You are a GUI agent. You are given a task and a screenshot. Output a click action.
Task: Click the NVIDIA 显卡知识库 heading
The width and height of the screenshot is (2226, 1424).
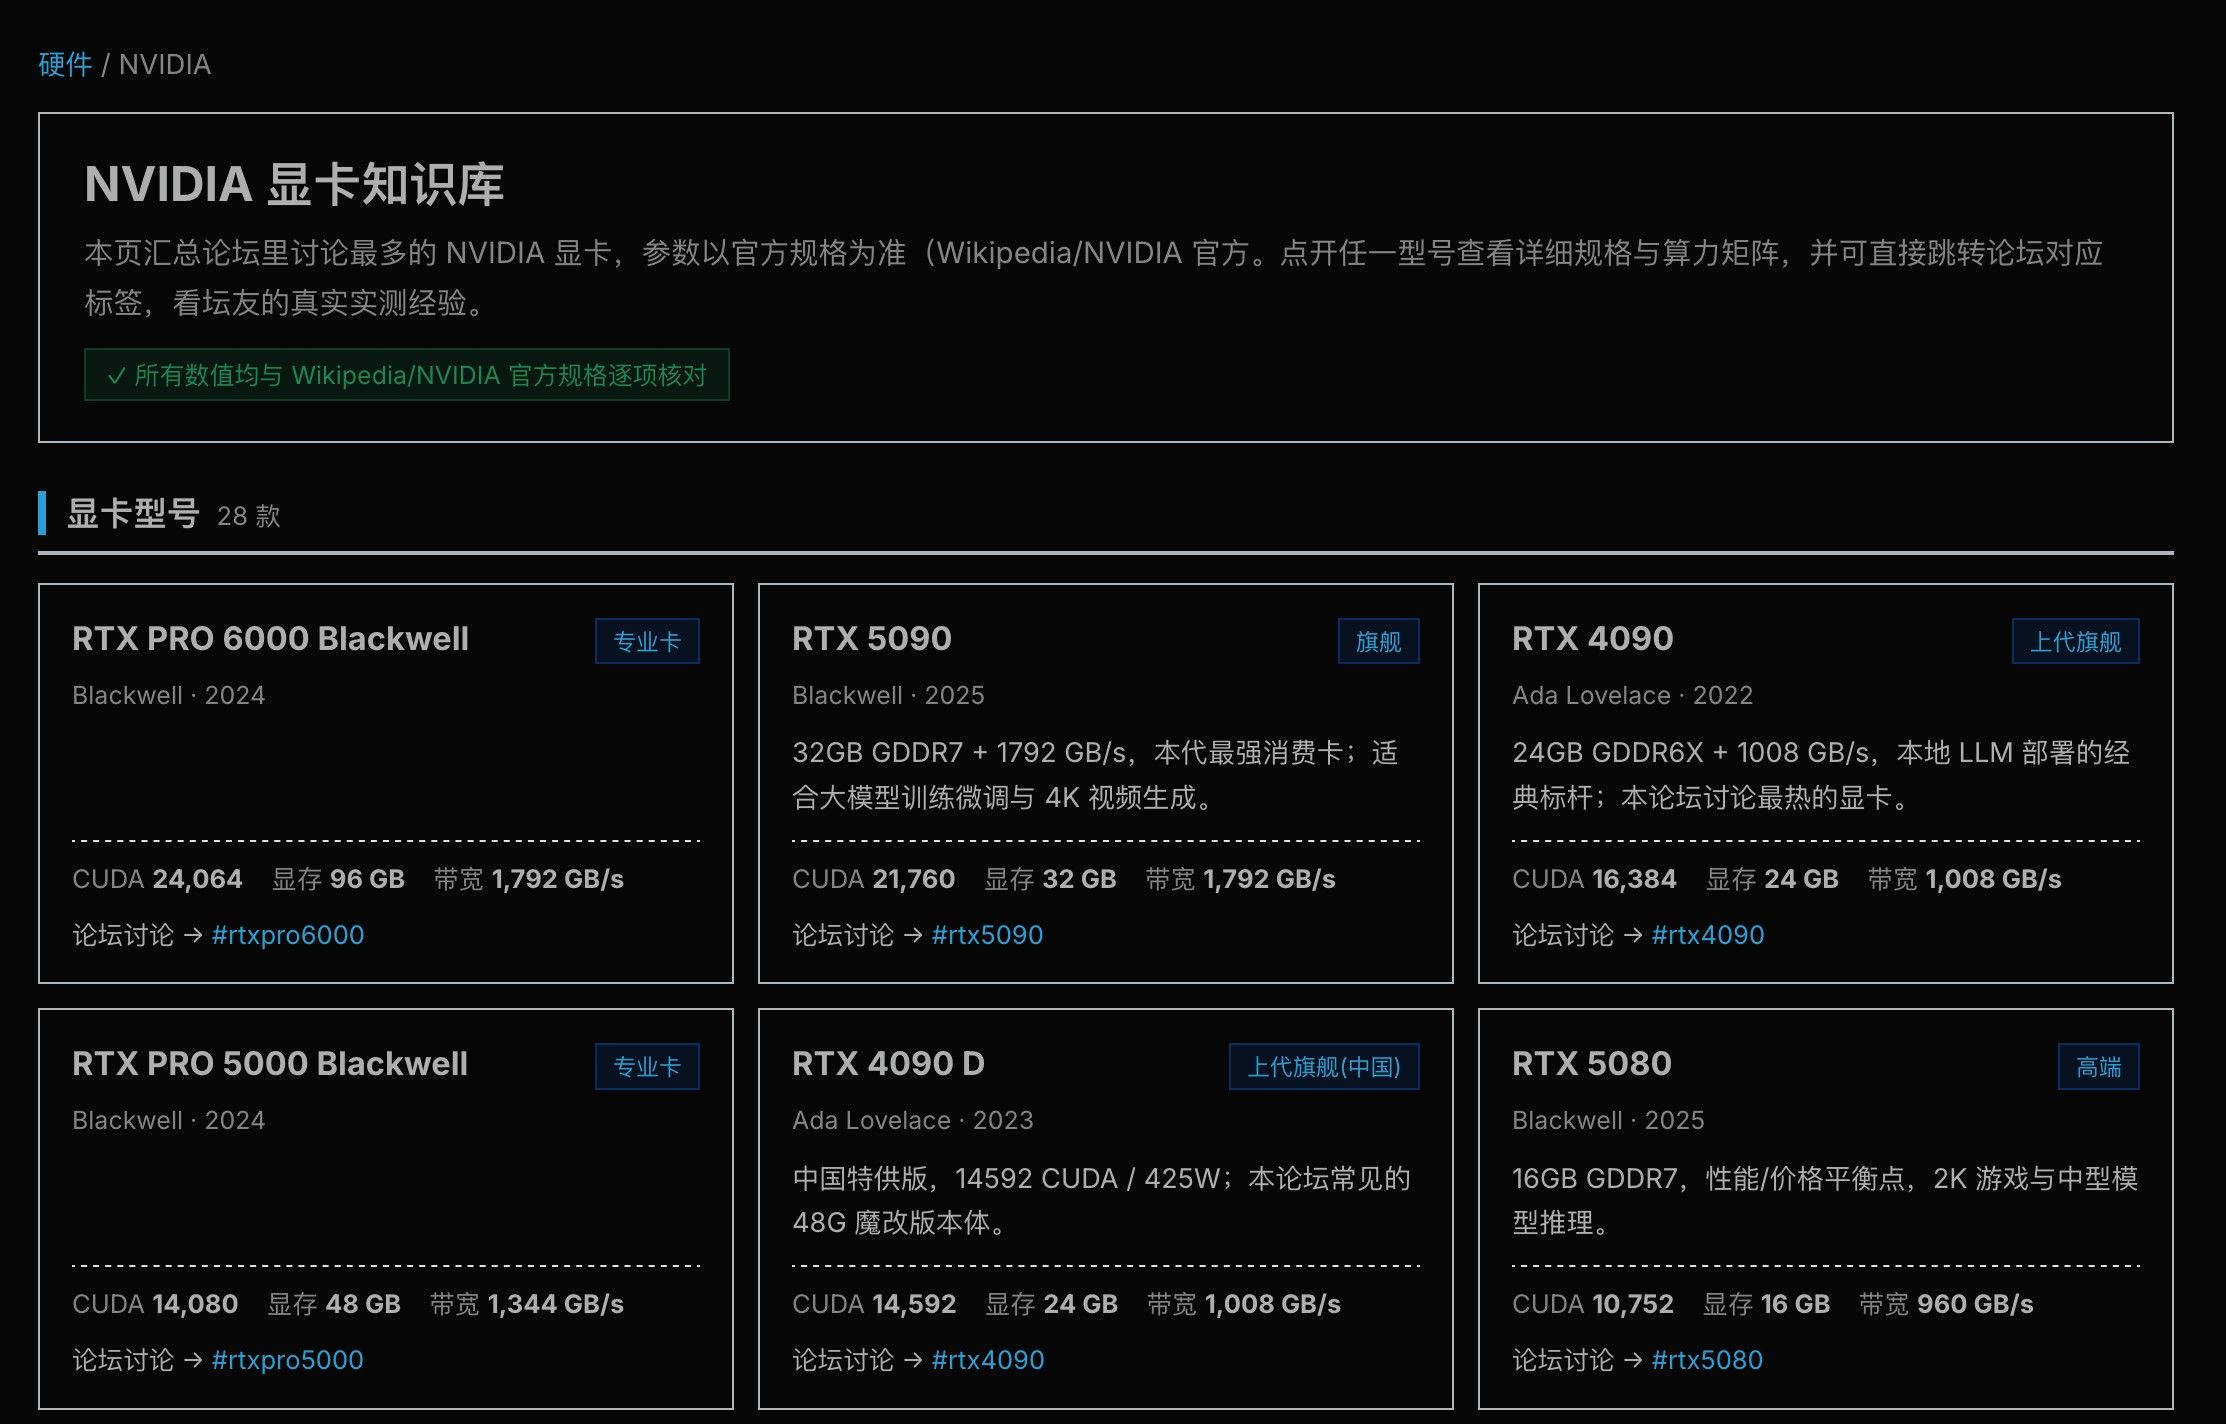(x=294, y=184)
